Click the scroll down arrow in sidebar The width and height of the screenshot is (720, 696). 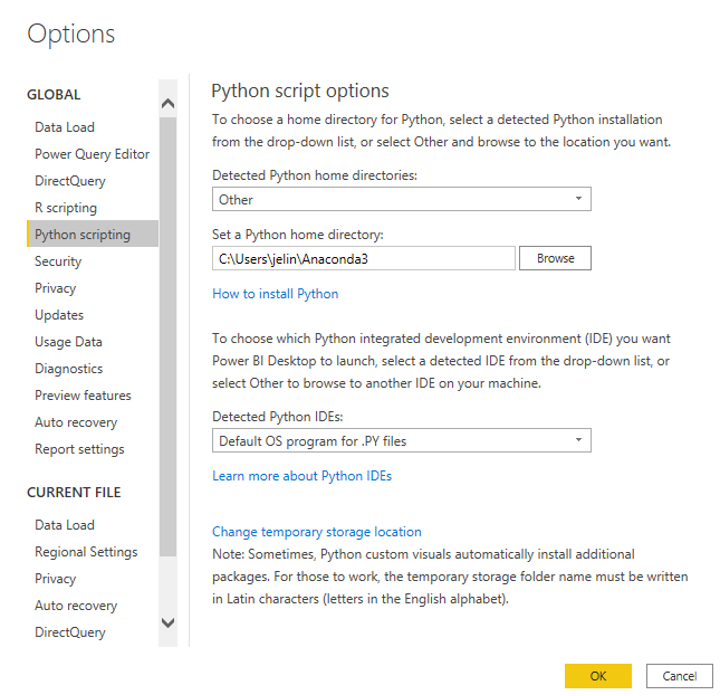pos(168,623)
